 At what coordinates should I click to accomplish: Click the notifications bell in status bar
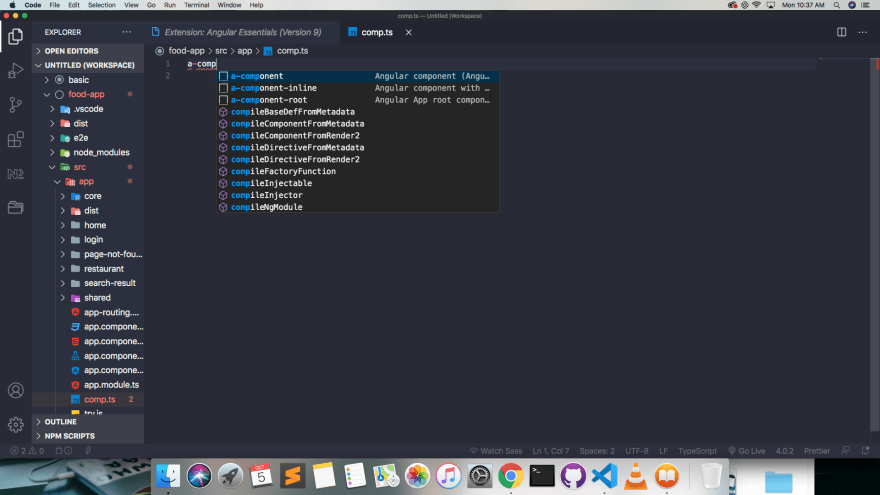tap(865, 451)
